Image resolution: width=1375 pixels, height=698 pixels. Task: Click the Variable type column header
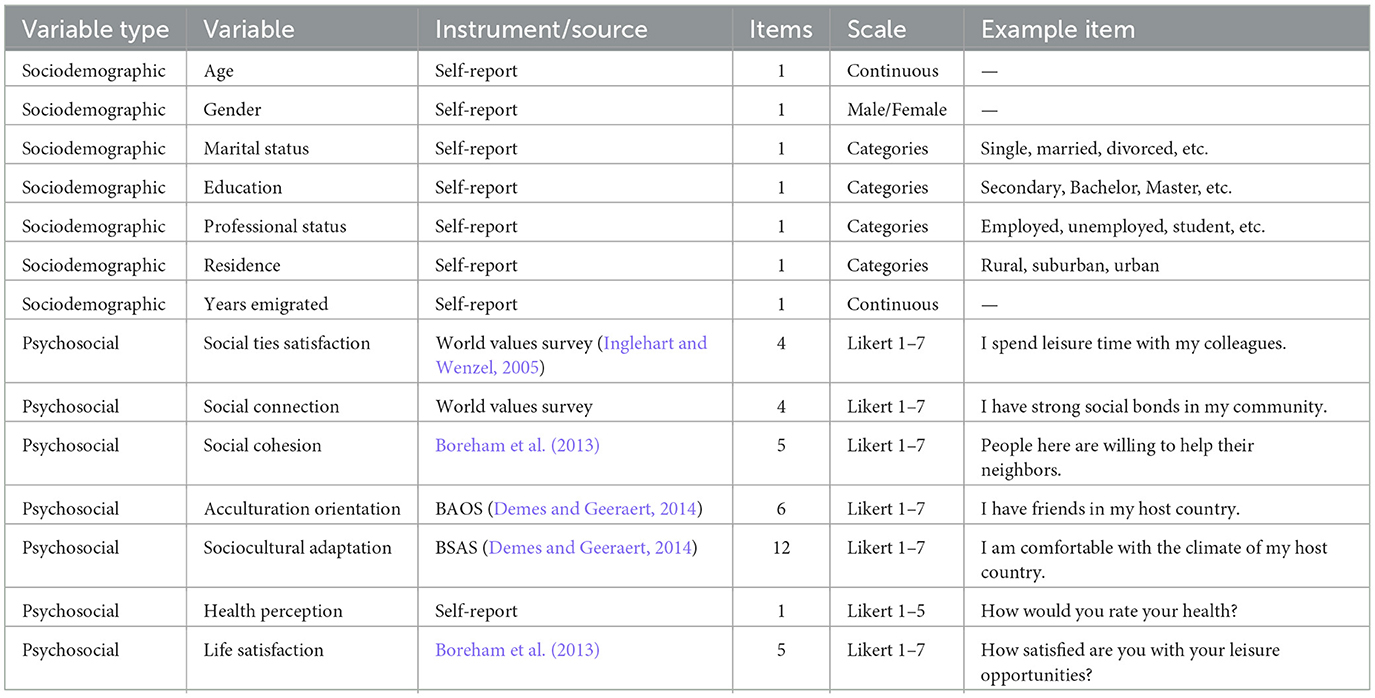[x=95, y=30]
